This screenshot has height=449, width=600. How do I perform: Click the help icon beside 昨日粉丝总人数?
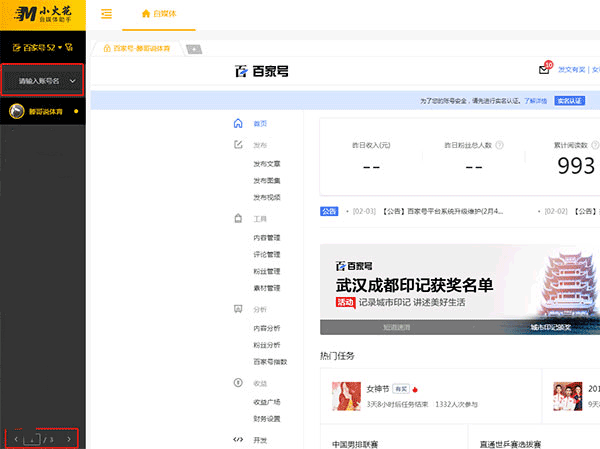click(x=499, y=145)
